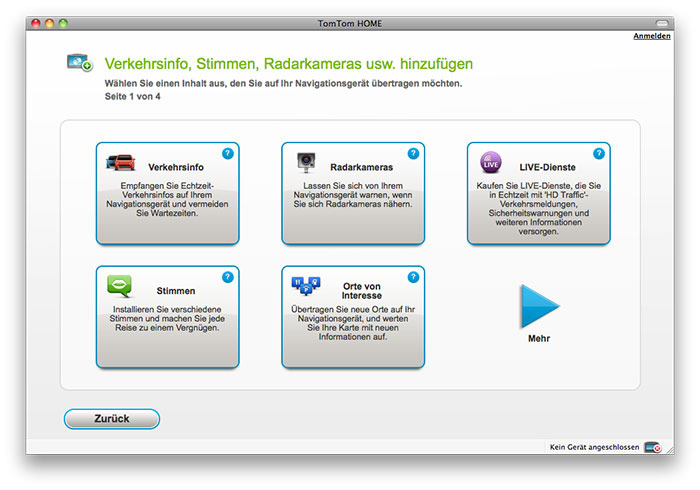
Task: Click the Mehr label
Action: 539,338
